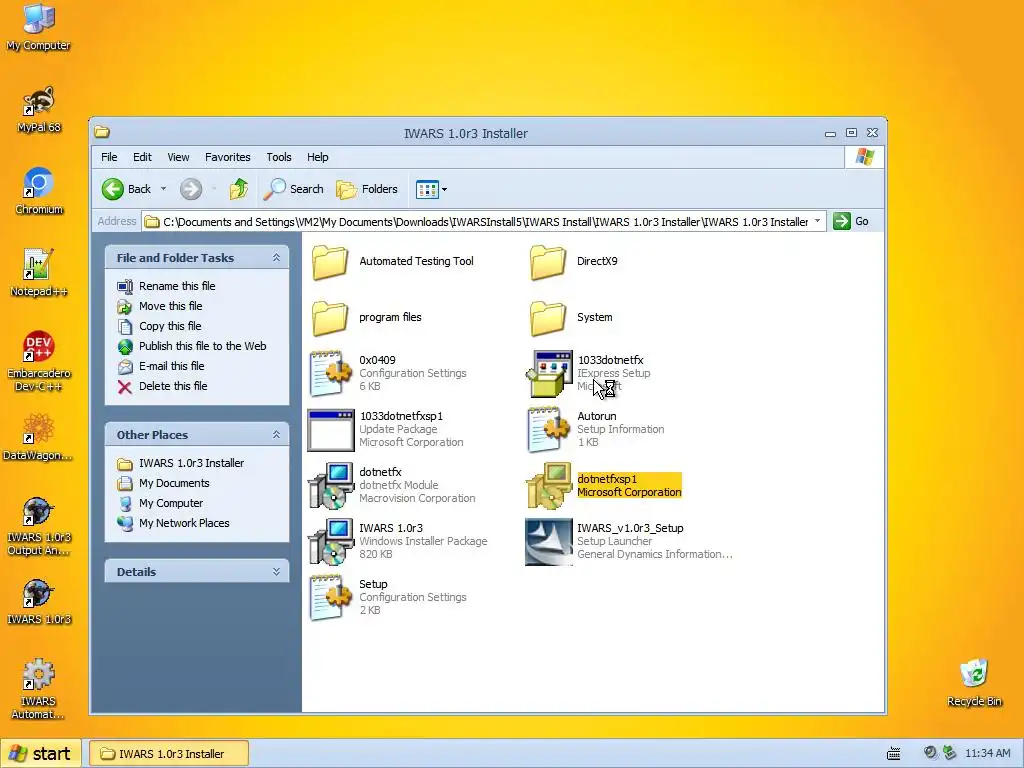Screen dimensions: 1024x768
Task: Open the Help menu
Action: click(317, 157)
